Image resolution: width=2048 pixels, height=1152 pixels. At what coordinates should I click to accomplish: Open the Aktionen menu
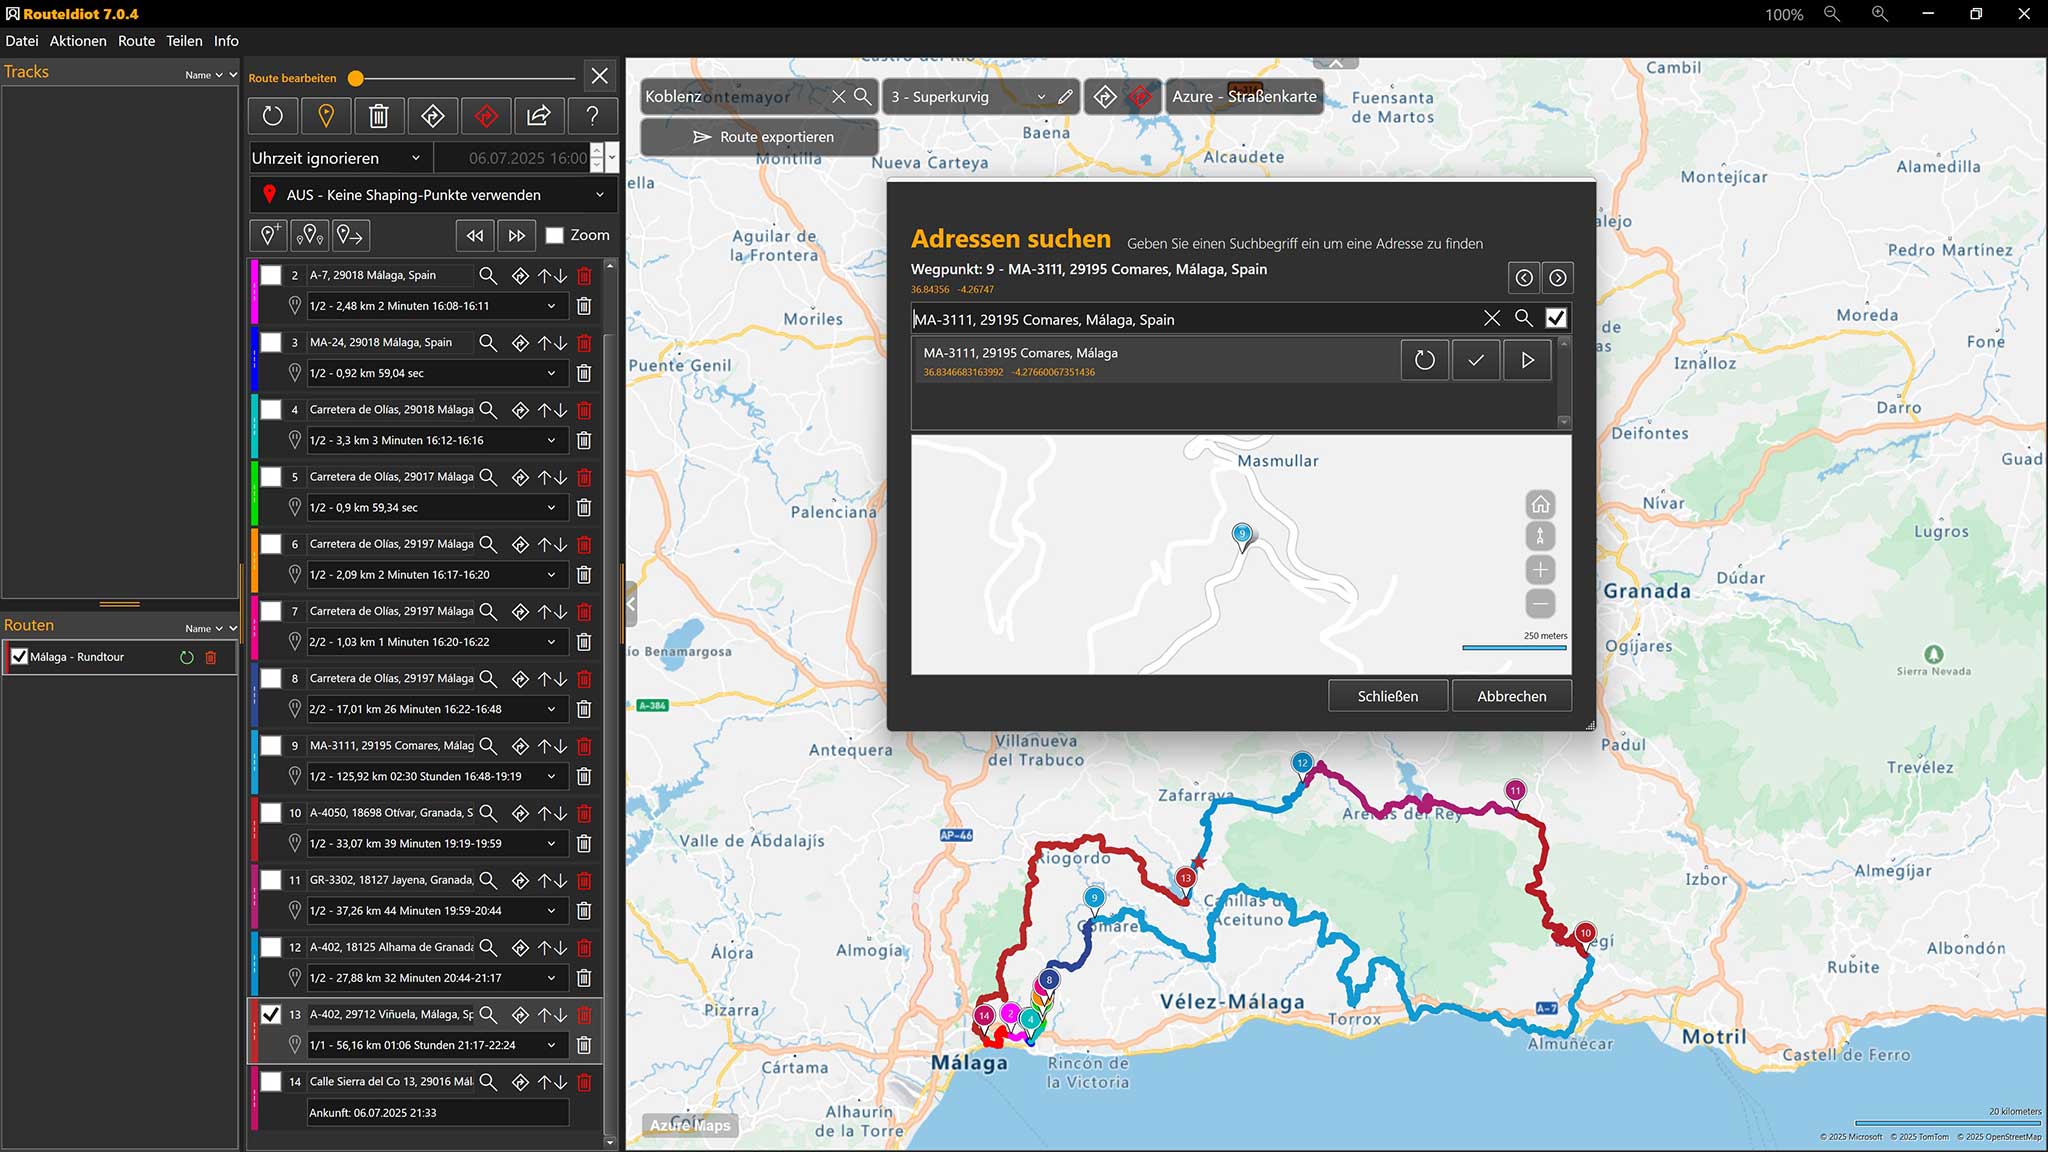pos(78,41)
